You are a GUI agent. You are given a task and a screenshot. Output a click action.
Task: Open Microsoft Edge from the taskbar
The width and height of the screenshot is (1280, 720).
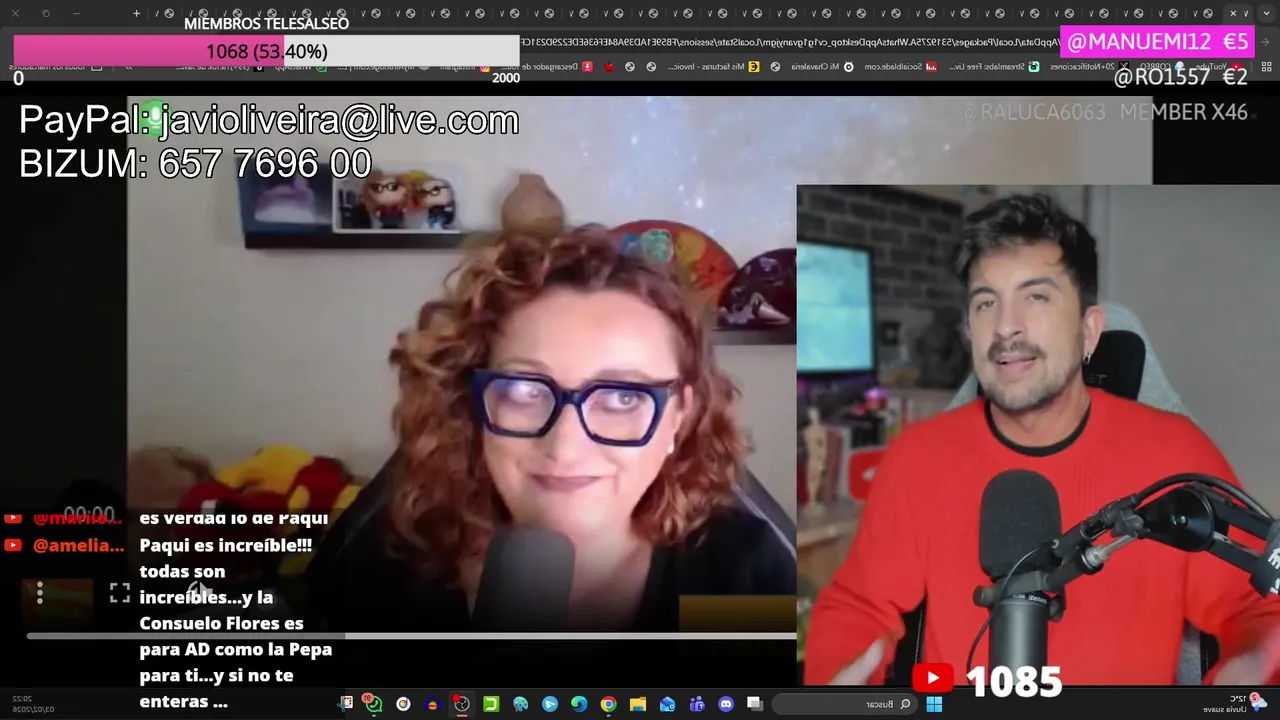[x=579, y=704]
